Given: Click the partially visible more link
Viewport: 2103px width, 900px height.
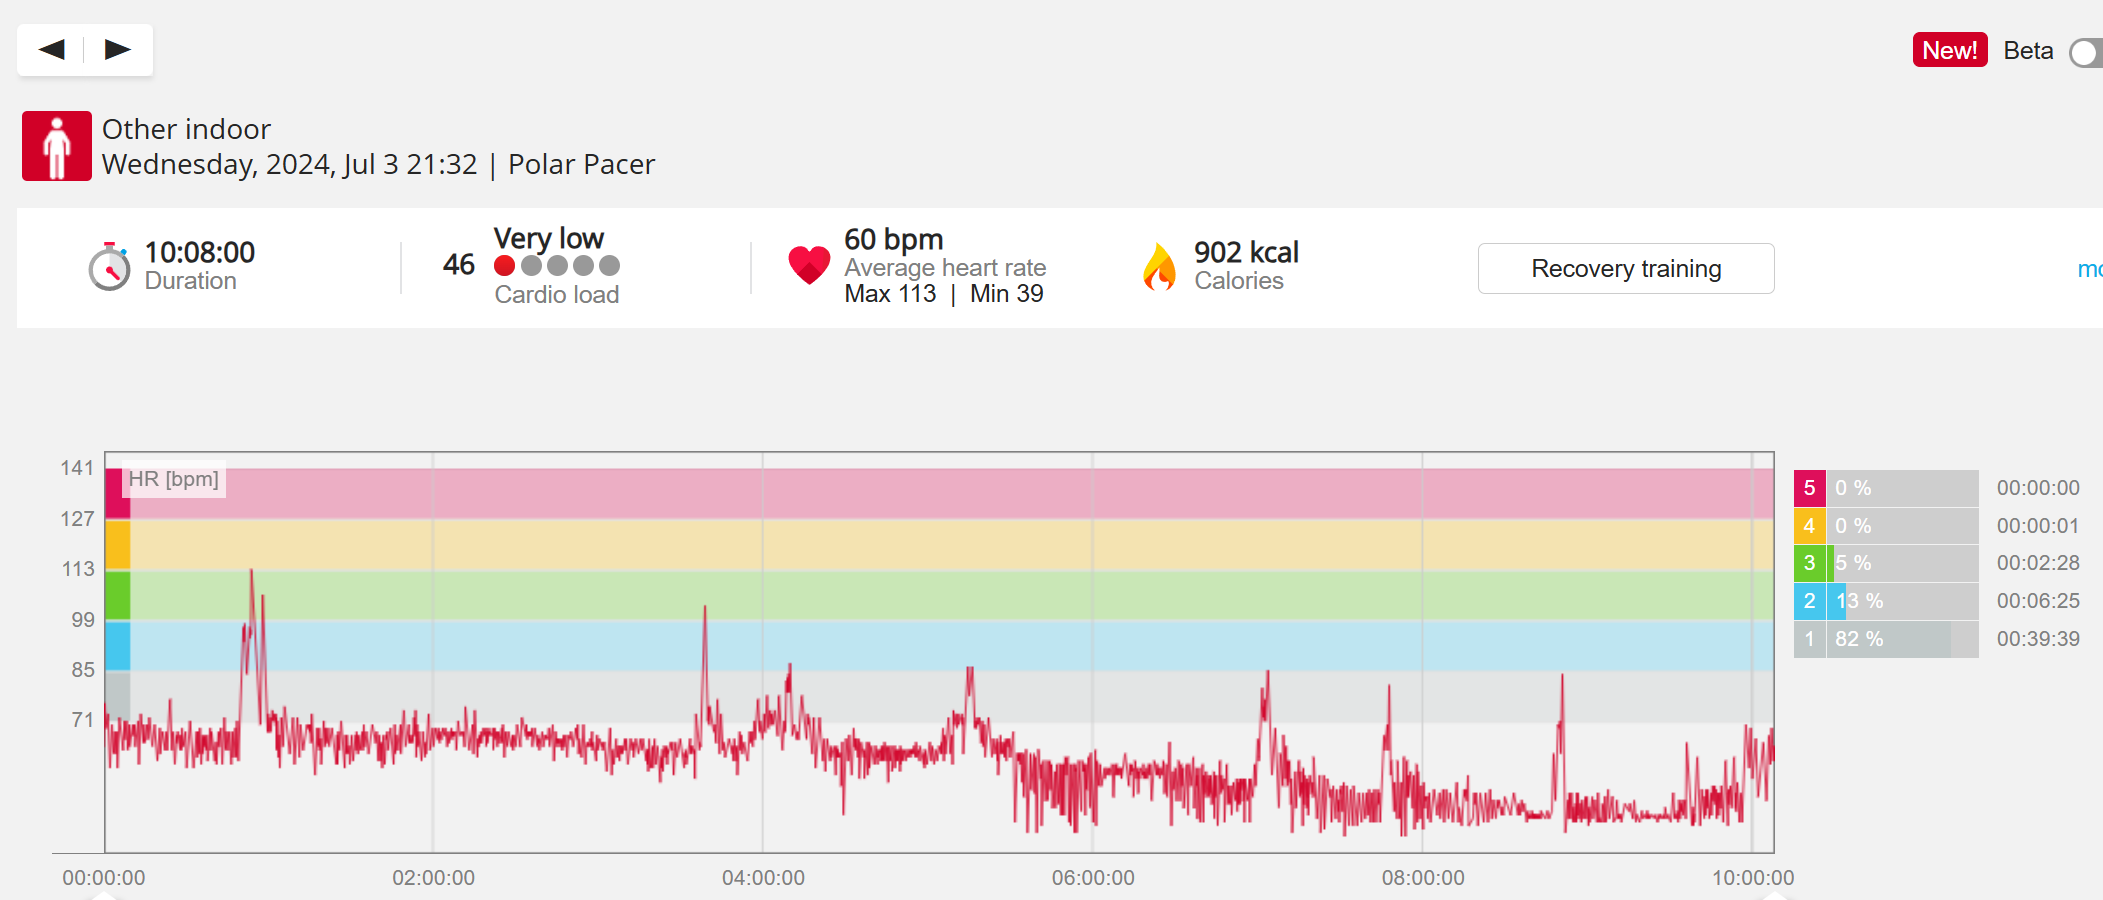Looking at the screenshot, I should point(2089,269).
